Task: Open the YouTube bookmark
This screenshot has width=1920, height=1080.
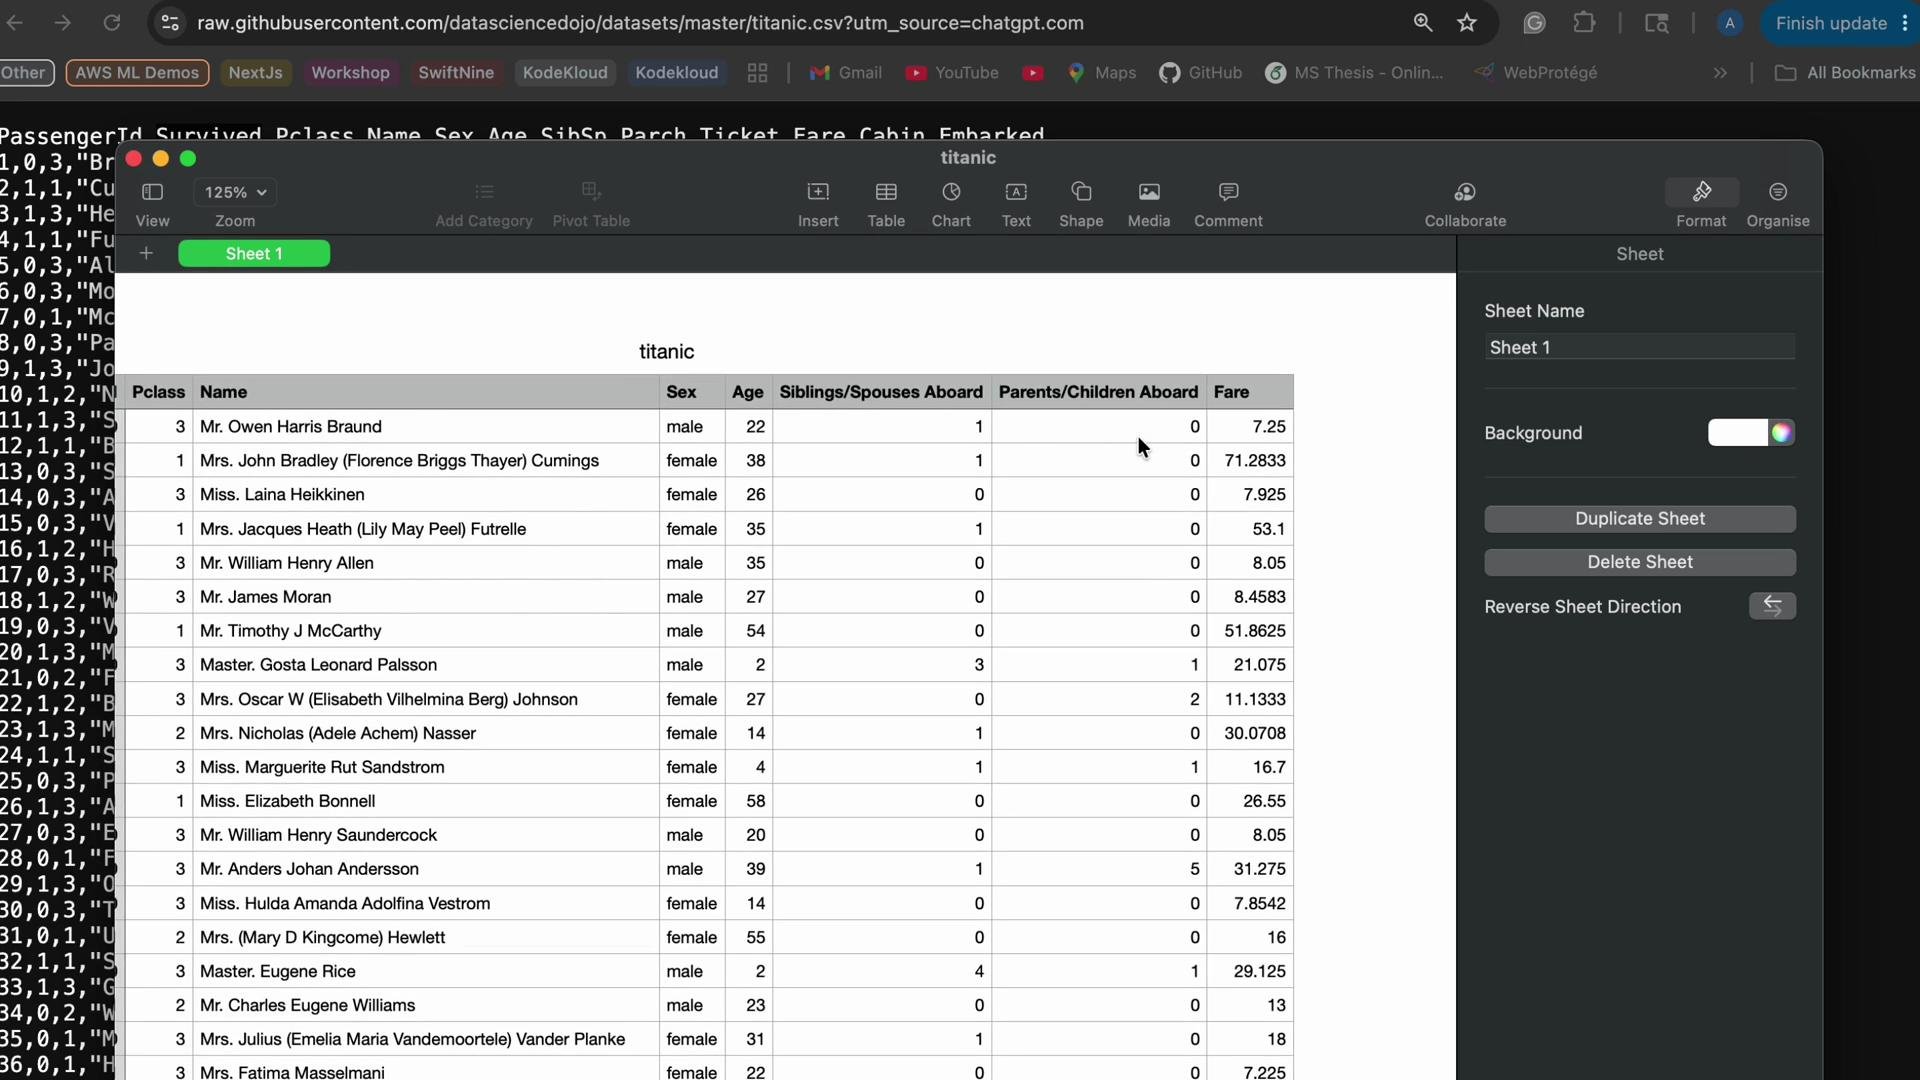Action: click(952, 73)
